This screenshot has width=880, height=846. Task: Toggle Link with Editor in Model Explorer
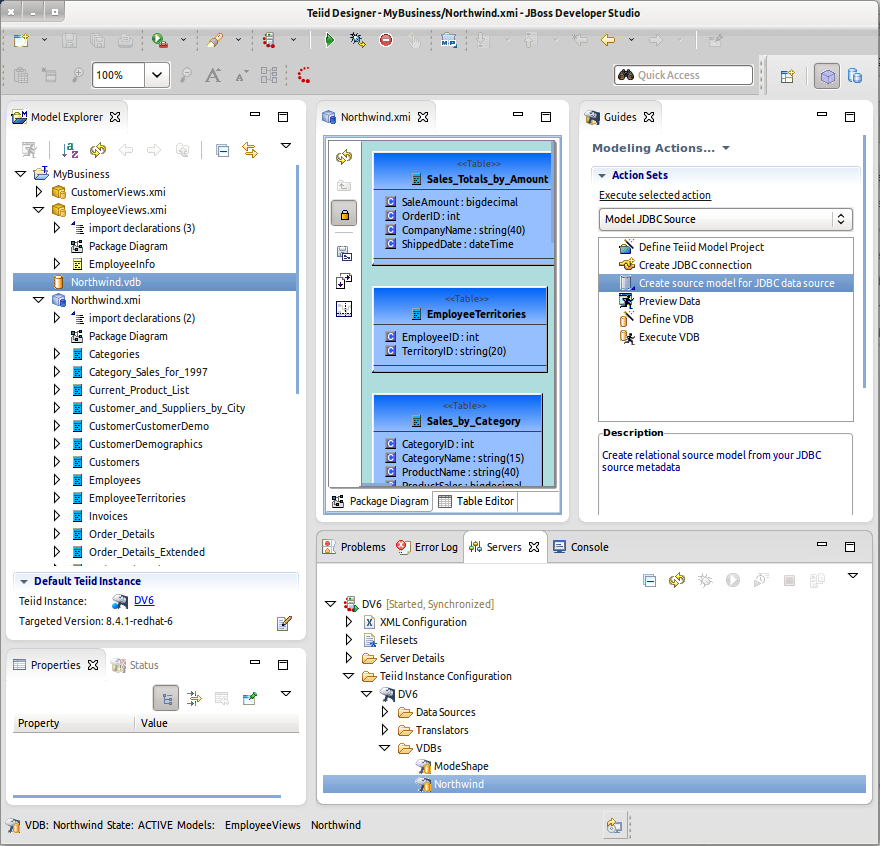click(250, 150)
